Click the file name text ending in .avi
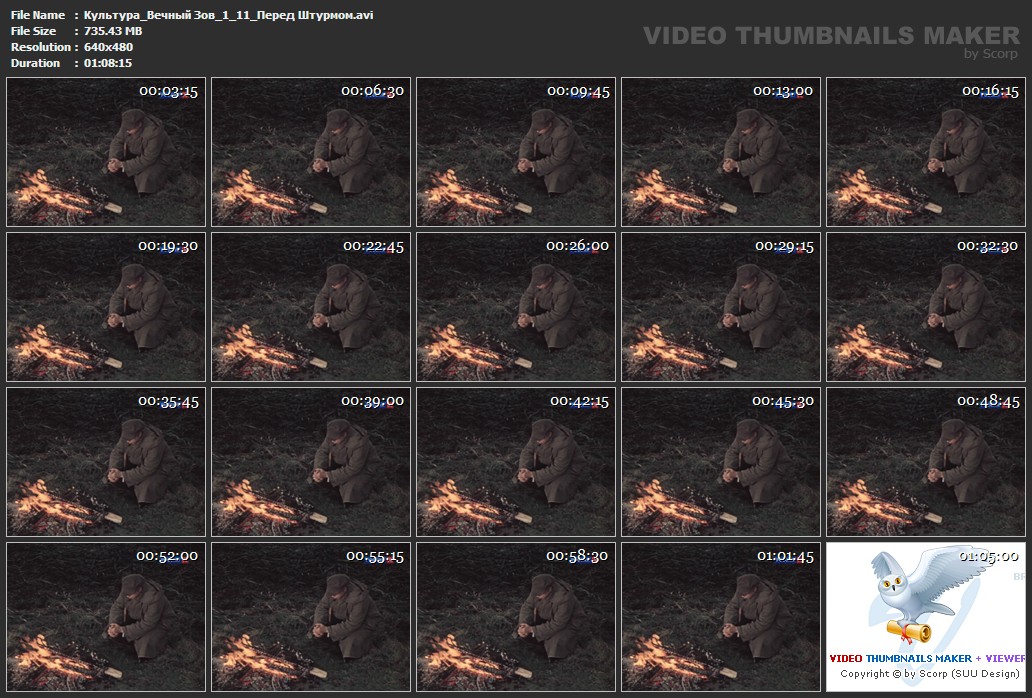1032x698 pixels. coord(229,15)
